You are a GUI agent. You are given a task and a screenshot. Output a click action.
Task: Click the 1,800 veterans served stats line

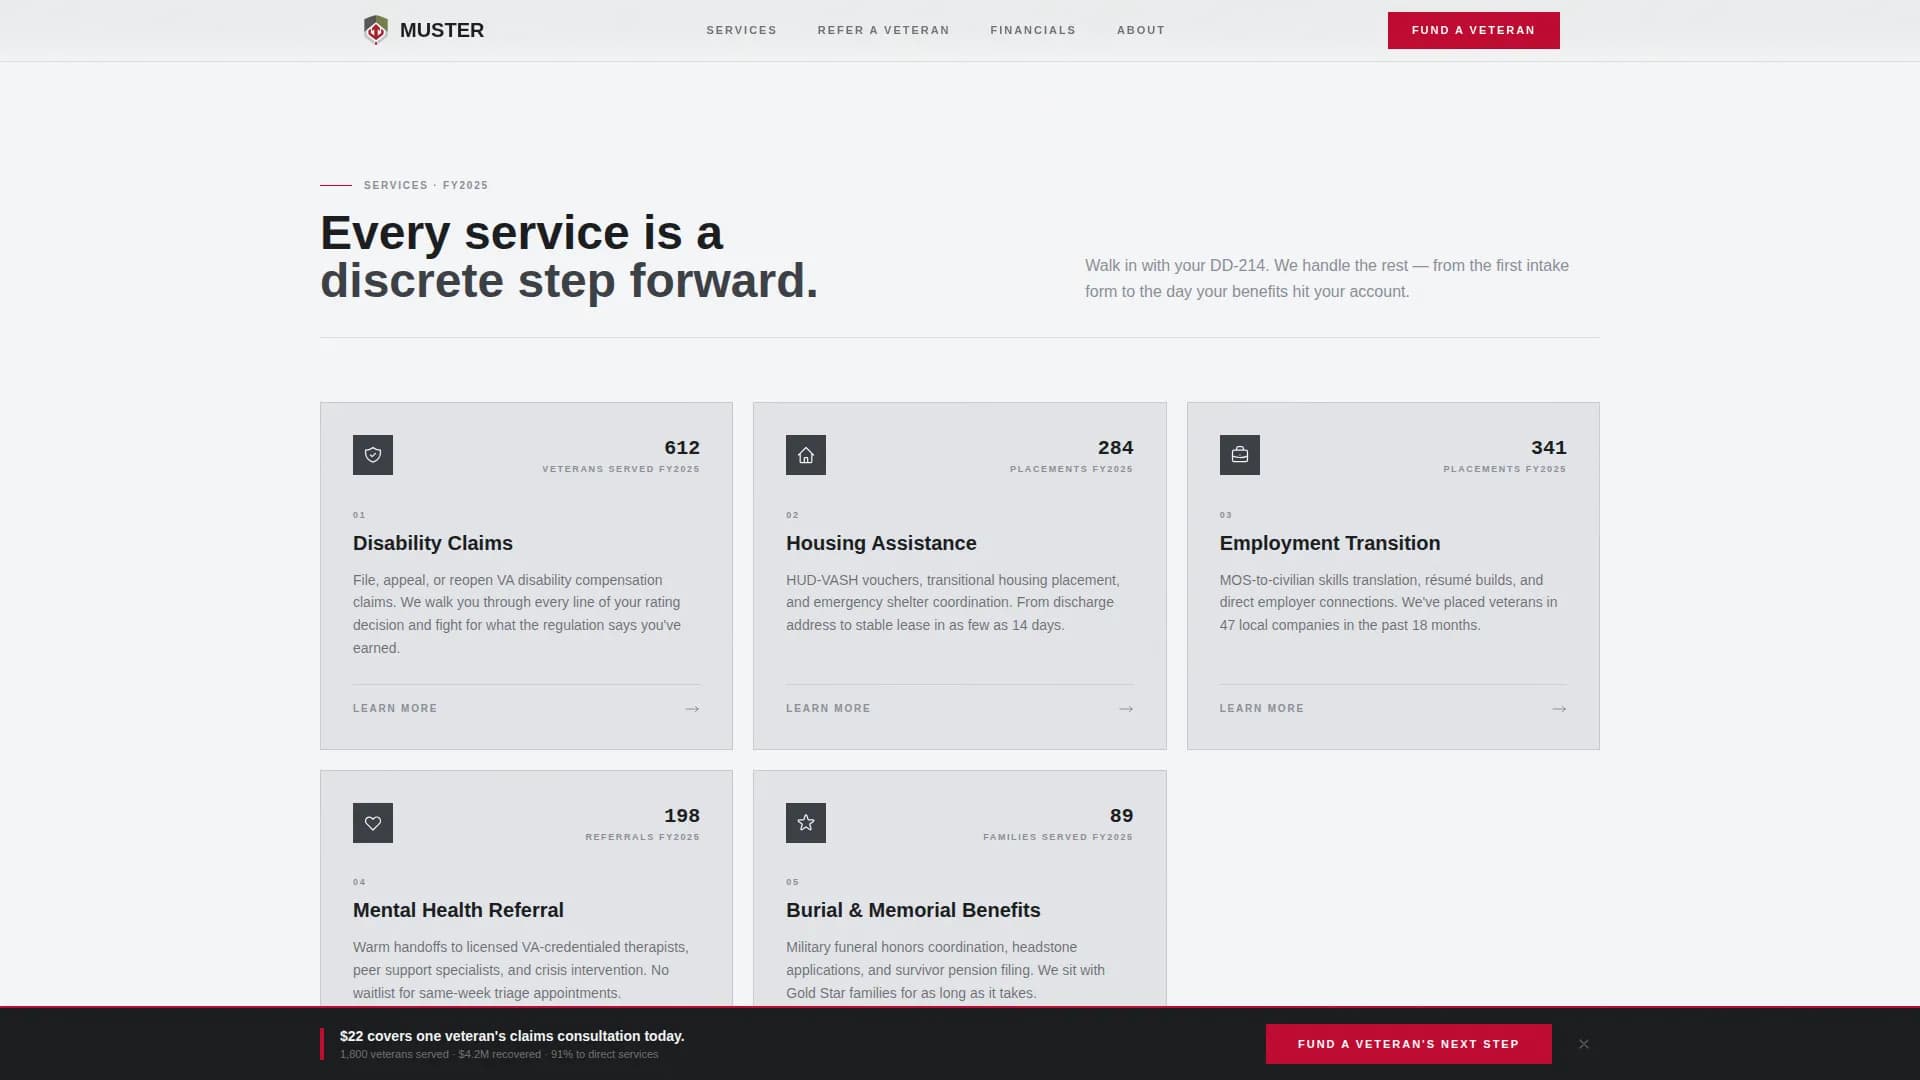point(499,1055)
